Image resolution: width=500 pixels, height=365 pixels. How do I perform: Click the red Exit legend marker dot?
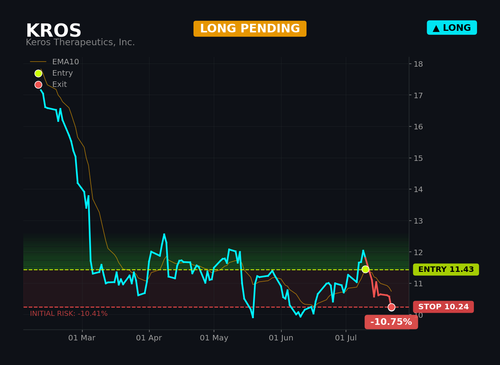pyautogui.click(x=38, y=85)
